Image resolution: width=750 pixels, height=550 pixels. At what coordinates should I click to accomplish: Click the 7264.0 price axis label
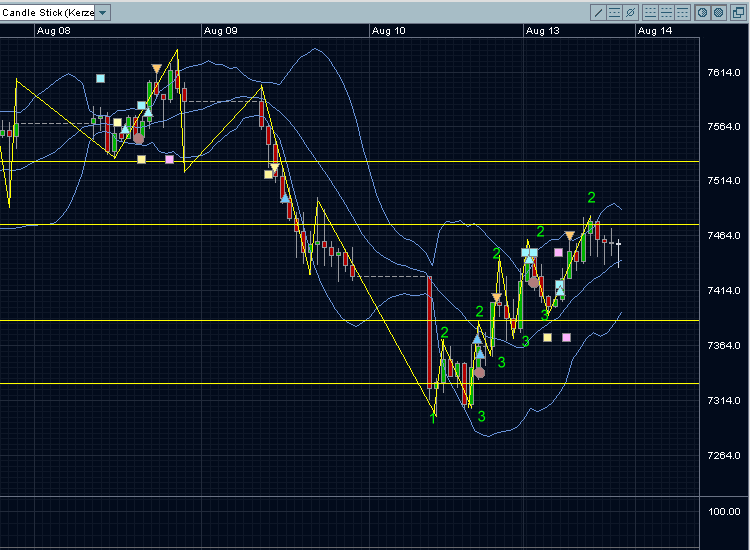point(724,455)
